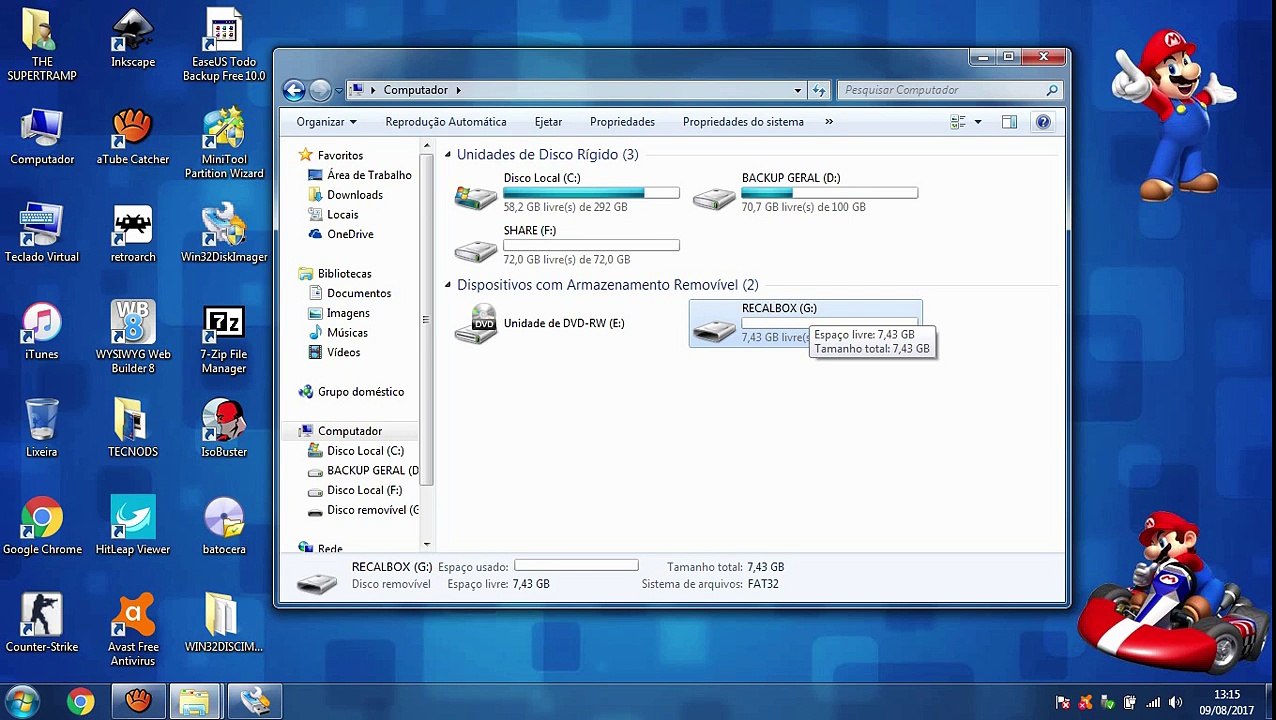Screen dimensions: 1276x720
Task: Launch IsoBuster from the desktop
Action: pyautogui.click(x=224, y=428)
